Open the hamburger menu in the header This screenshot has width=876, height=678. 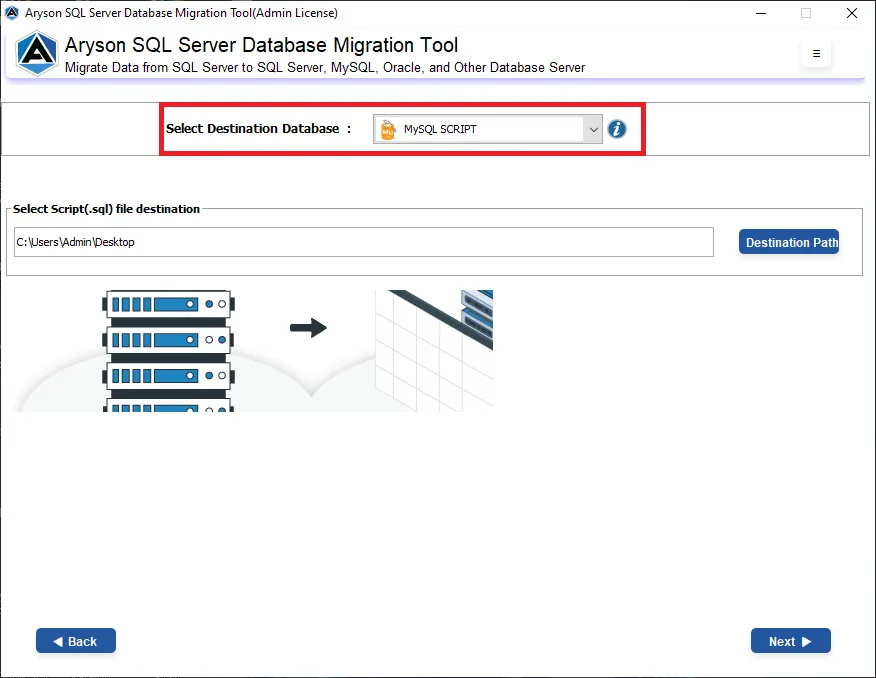[x=816, y=54]
